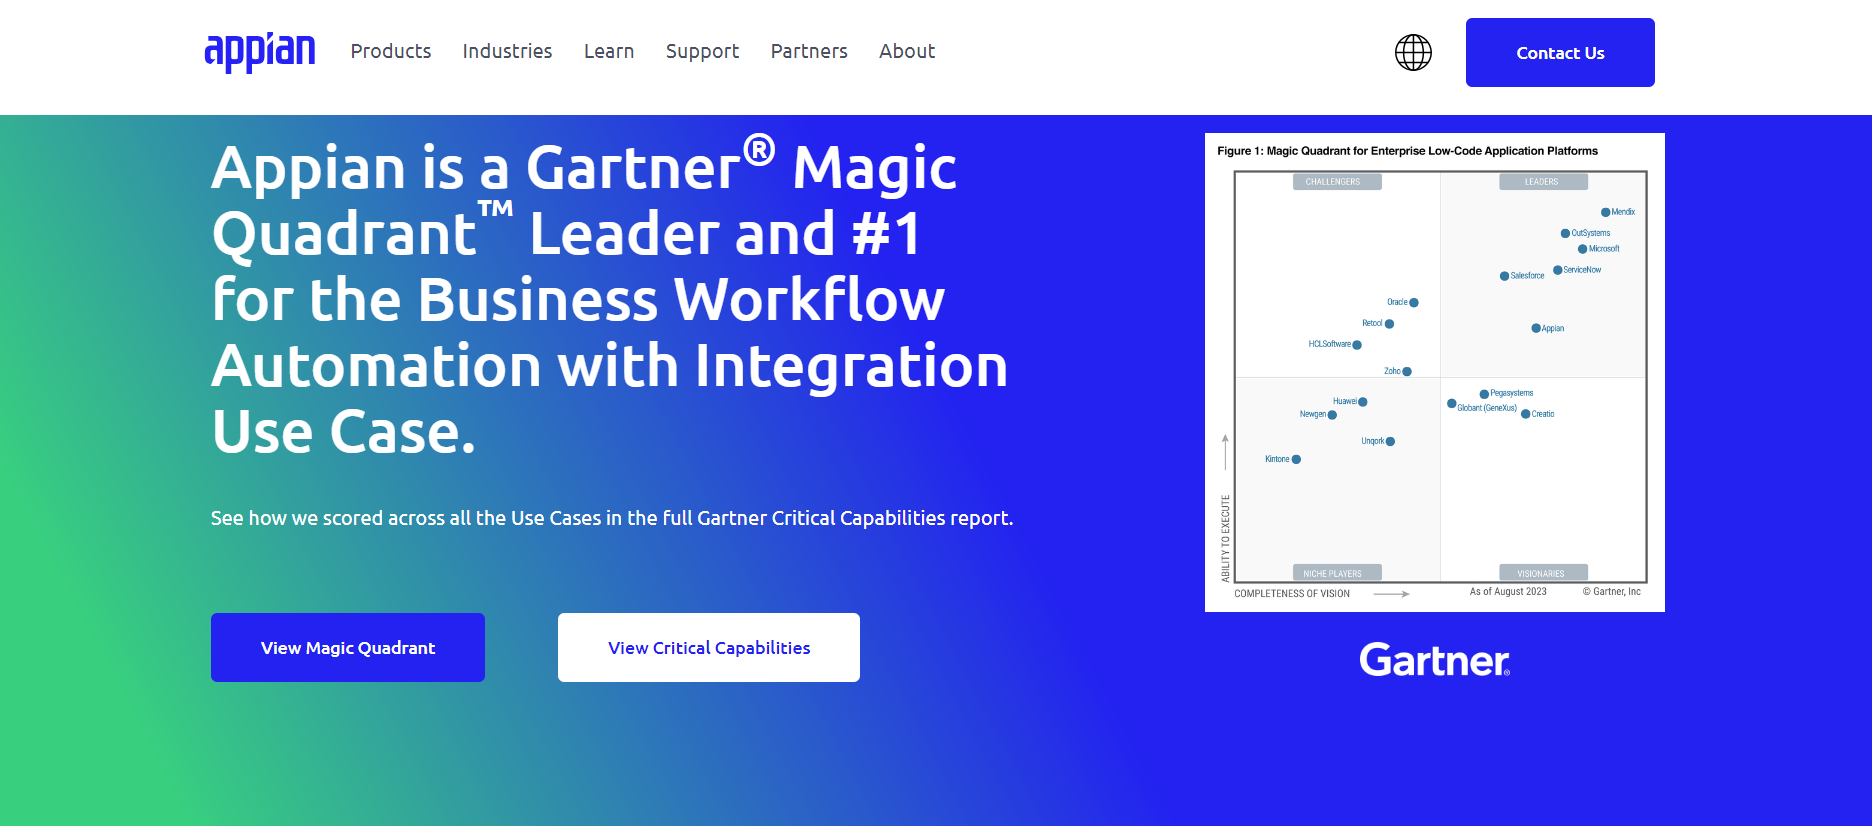Image resolution: width=1872 pixels, height=826 pixels.
Task: Click the Unqork label in the chart
Action: pos(1373,441)
